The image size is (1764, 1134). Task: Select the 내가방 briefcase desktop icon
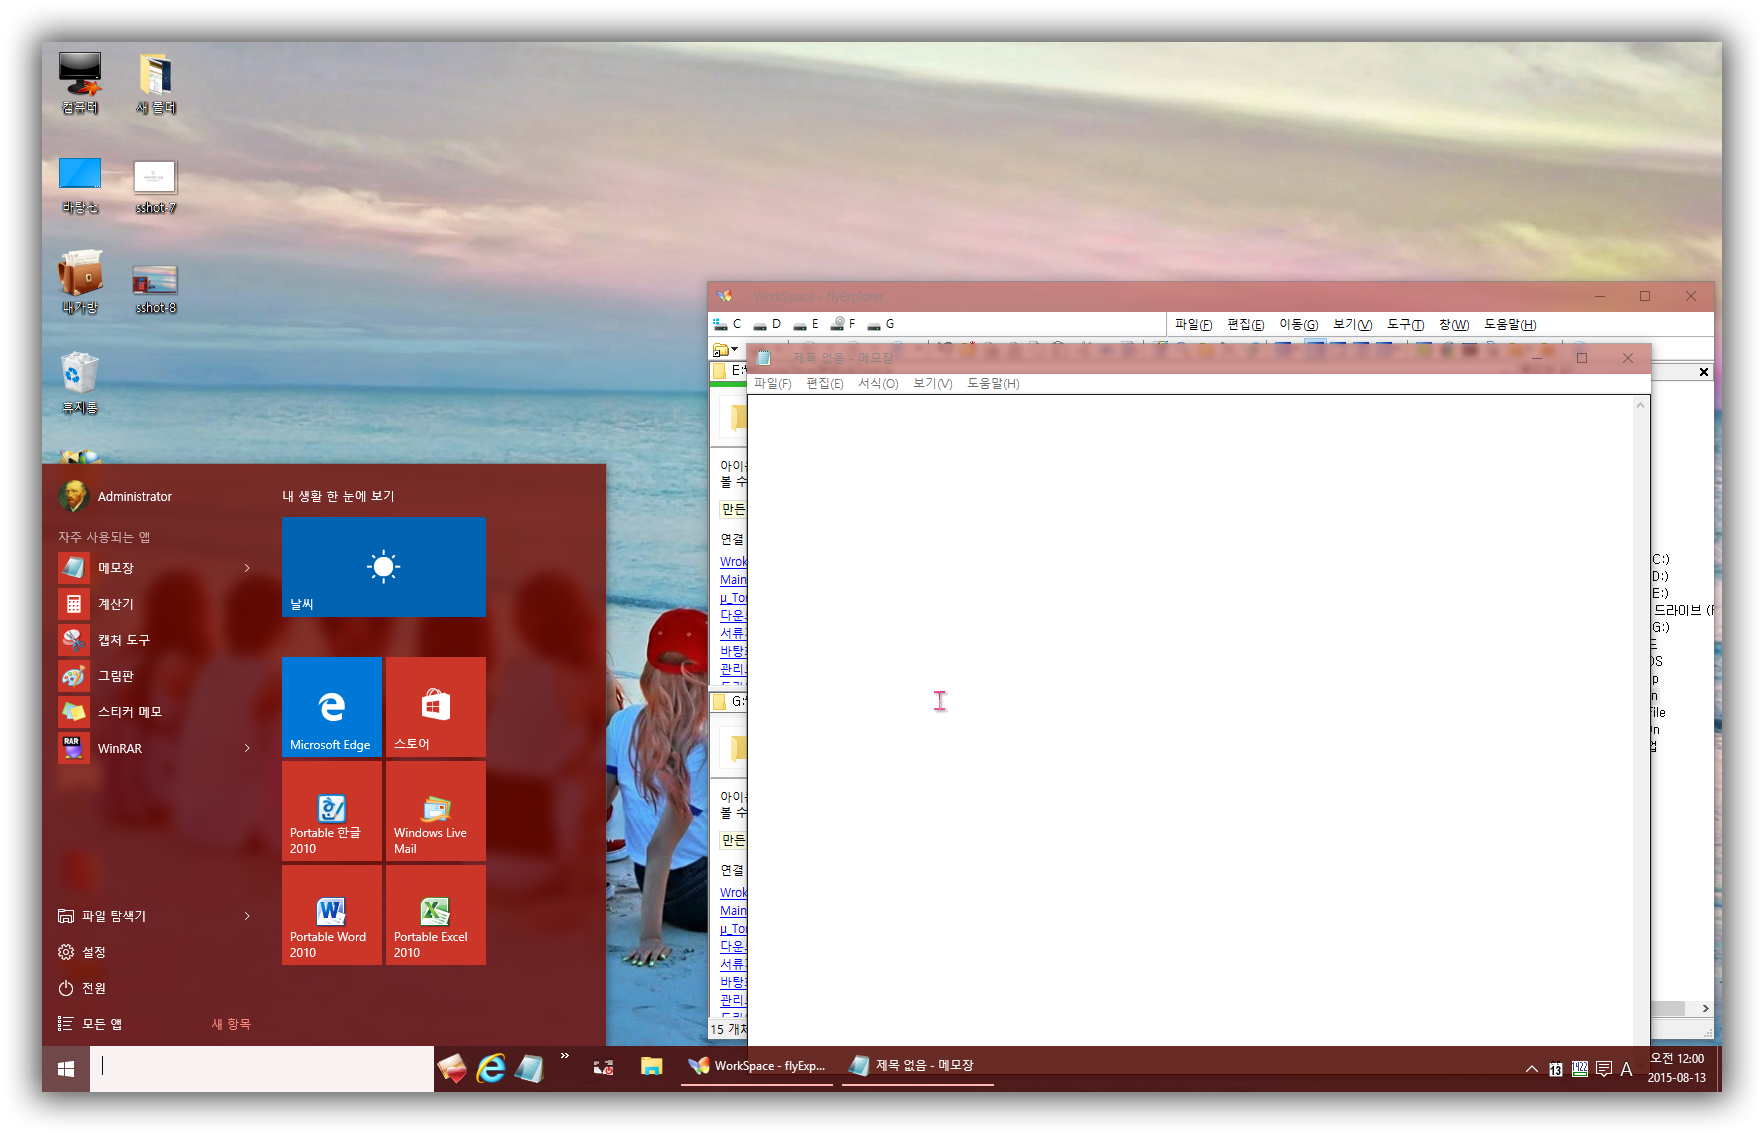coord(80,283)
